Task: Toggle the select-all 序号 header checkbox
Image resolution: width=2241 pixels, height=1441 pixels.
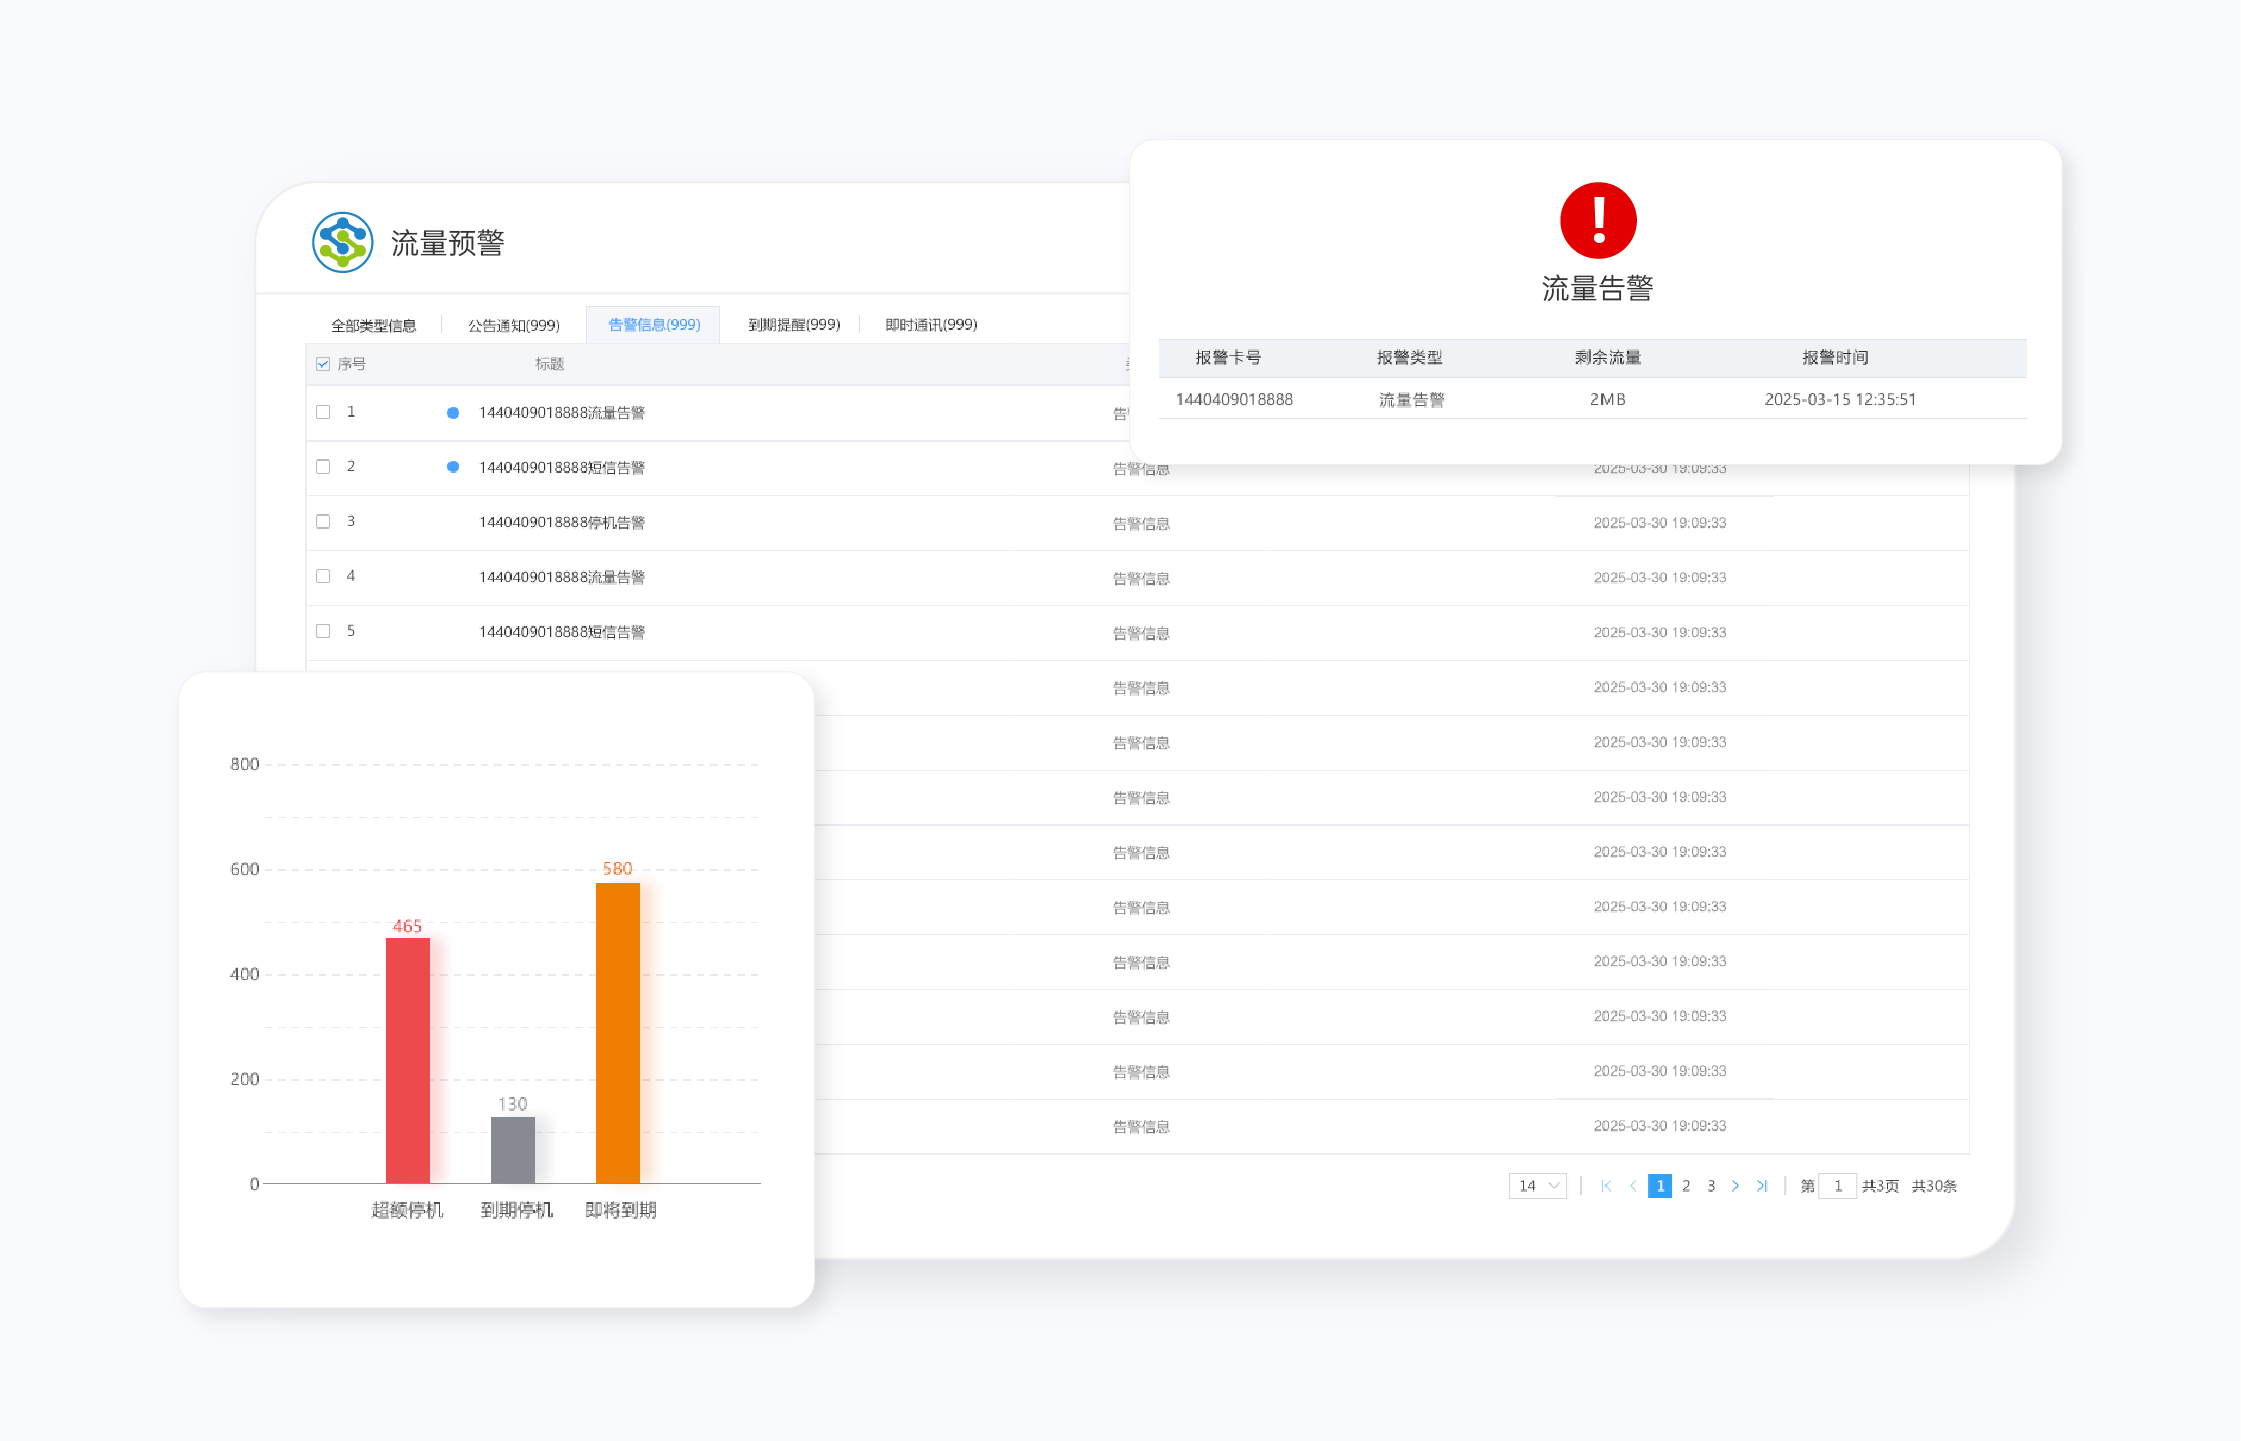Action: click(323, 364)
